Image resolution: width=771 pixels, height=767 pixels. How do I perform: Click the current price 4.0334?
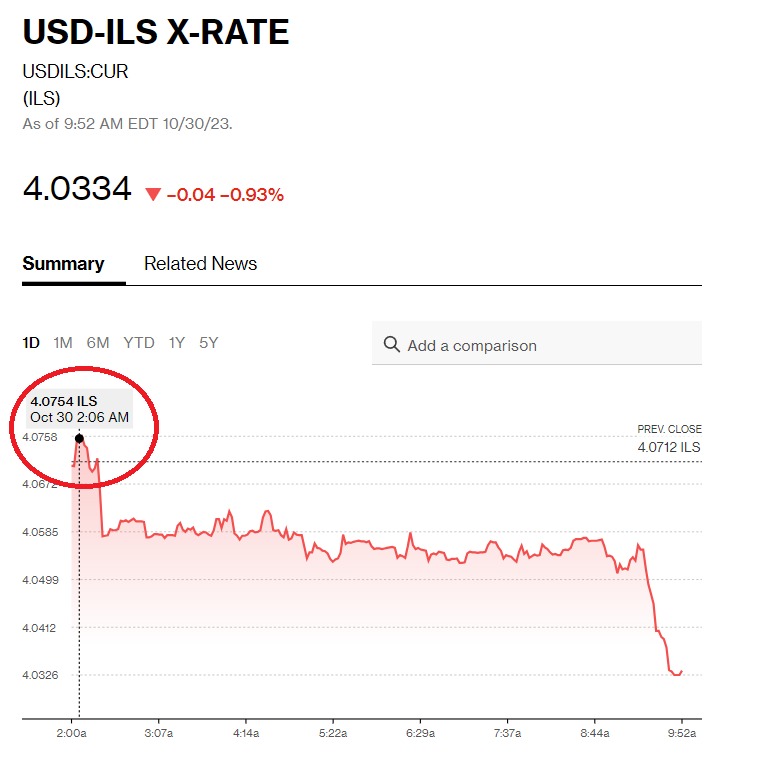pyautogui.click(x=77, y=188)
